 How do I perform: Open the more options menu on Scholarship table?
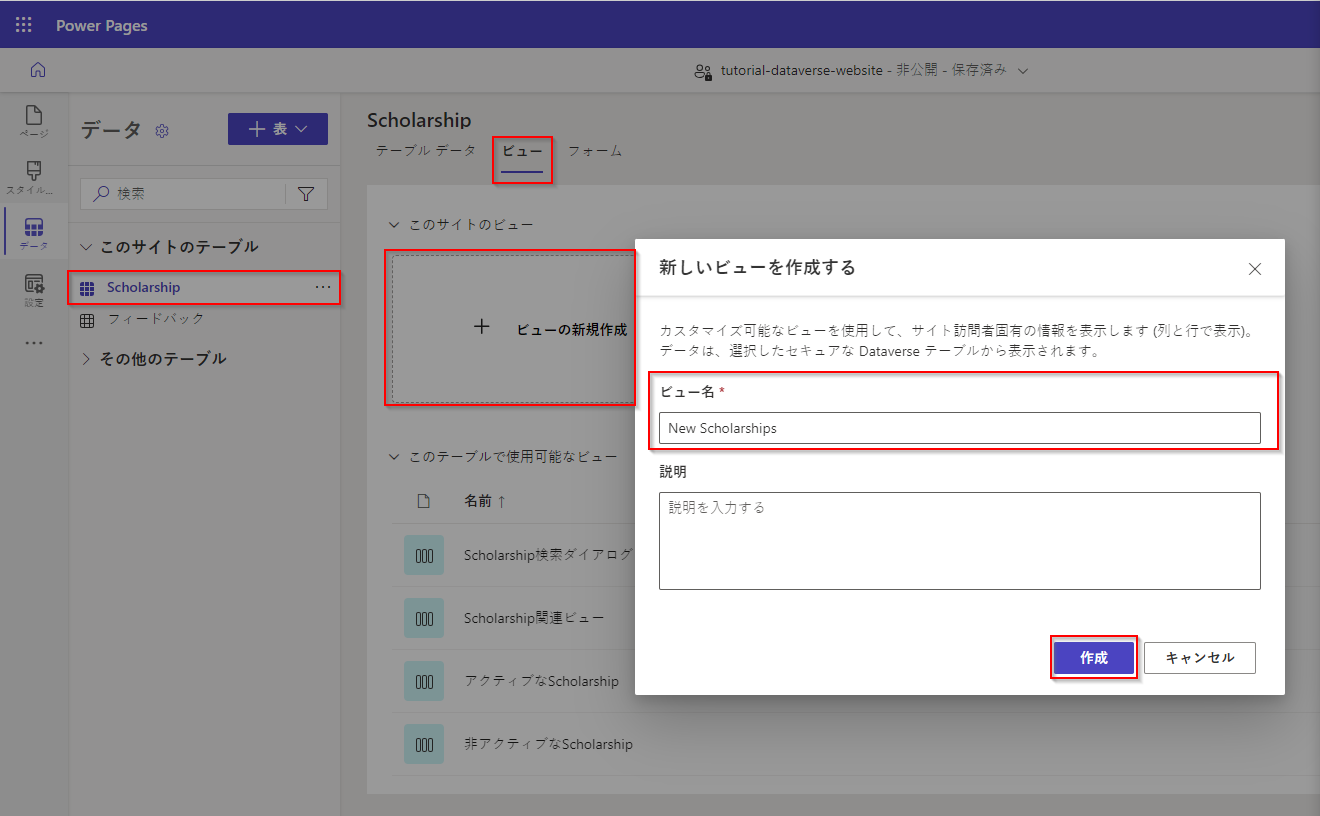coord(322,287)
